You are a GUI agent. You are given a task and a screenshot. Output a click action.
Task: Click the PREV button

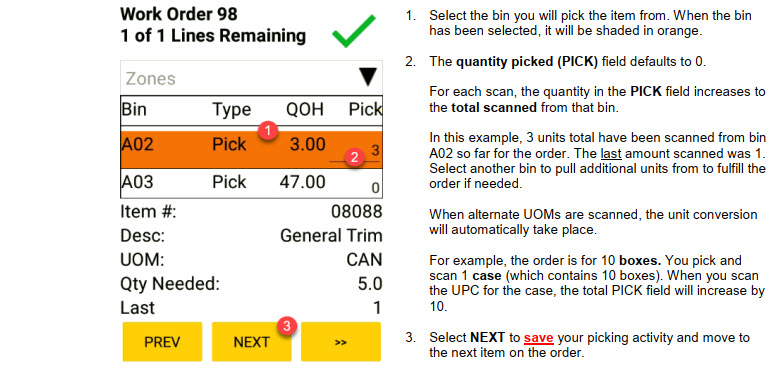[x=162, y=342]
